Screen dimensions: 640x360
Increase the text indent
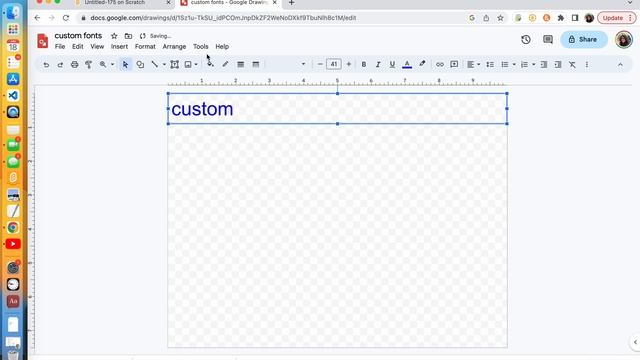point(558,64)
